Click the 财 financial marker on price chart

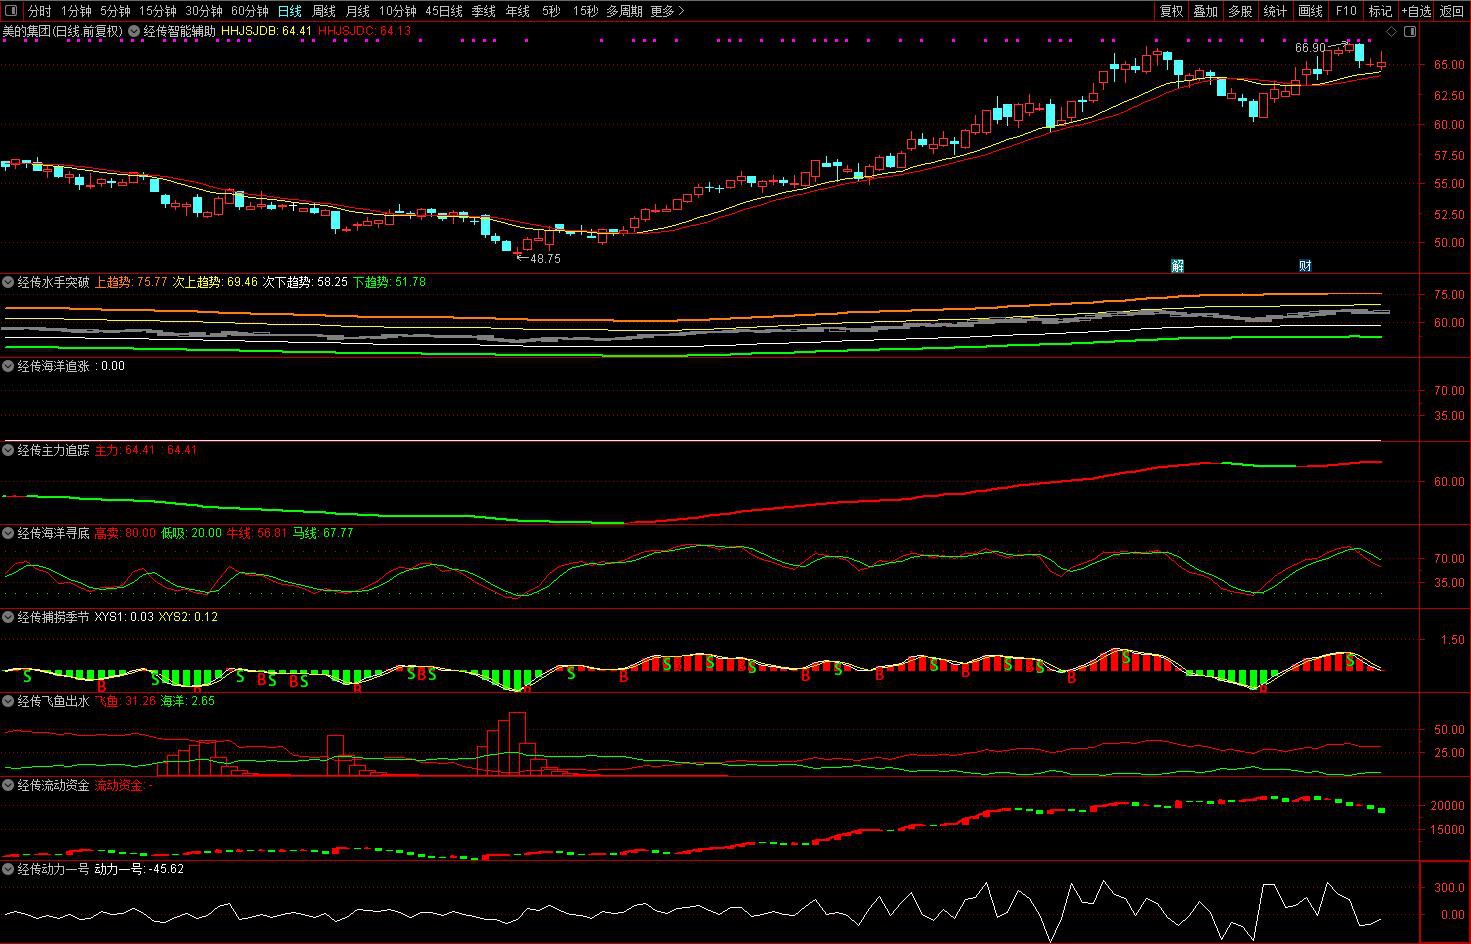tap(1305, 265)
